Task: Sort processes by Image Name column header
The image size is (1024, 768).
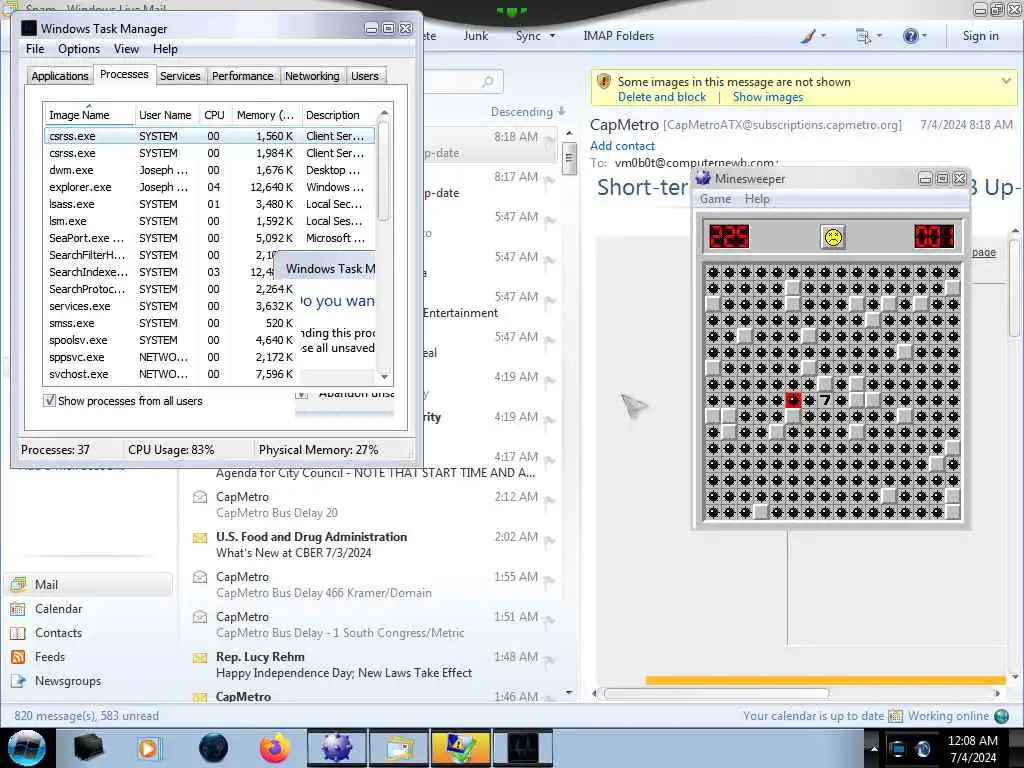Action: click(89, 115)
